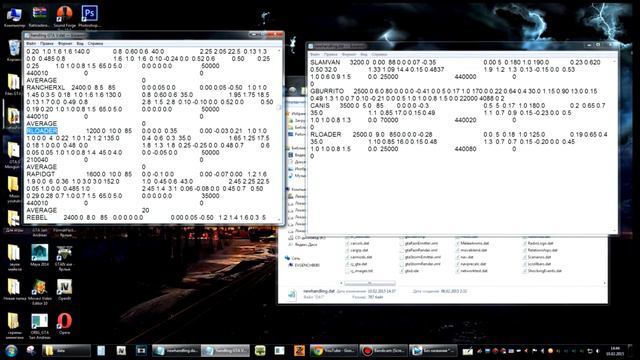Open Файл menu in right Notepad
The height and width of the screenshot is (360, 640).
[315, 54]
